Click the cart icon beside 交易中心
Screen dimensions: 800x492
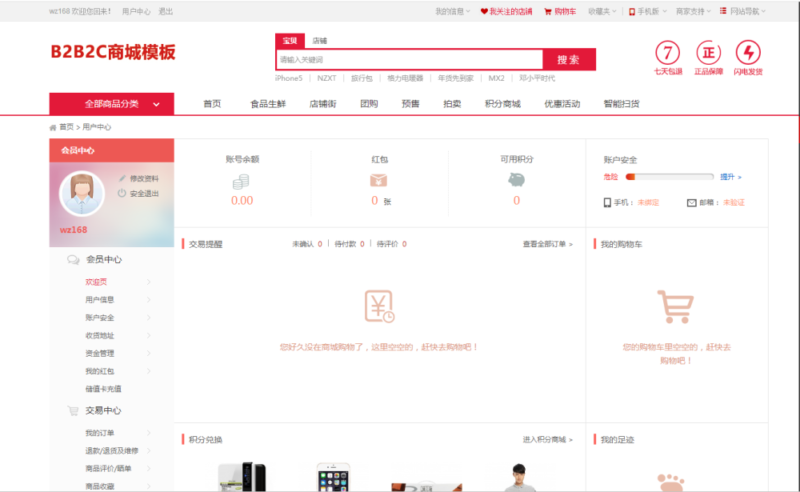(73, 410)
